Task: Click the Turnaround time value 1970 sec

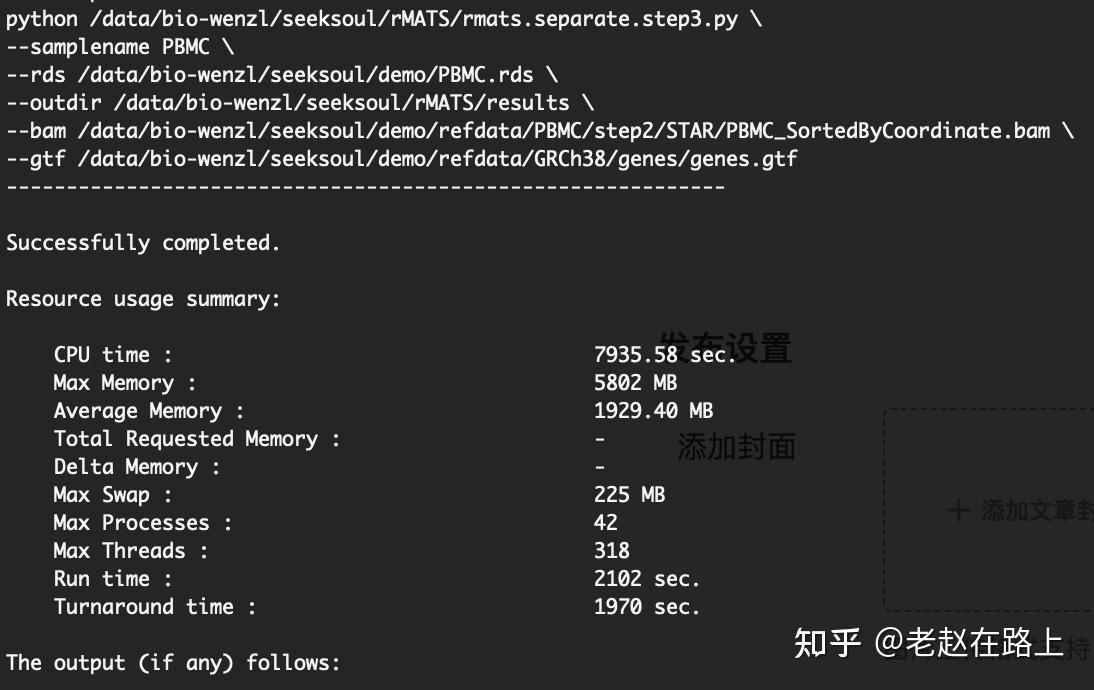Action: (x=647, y=607)
